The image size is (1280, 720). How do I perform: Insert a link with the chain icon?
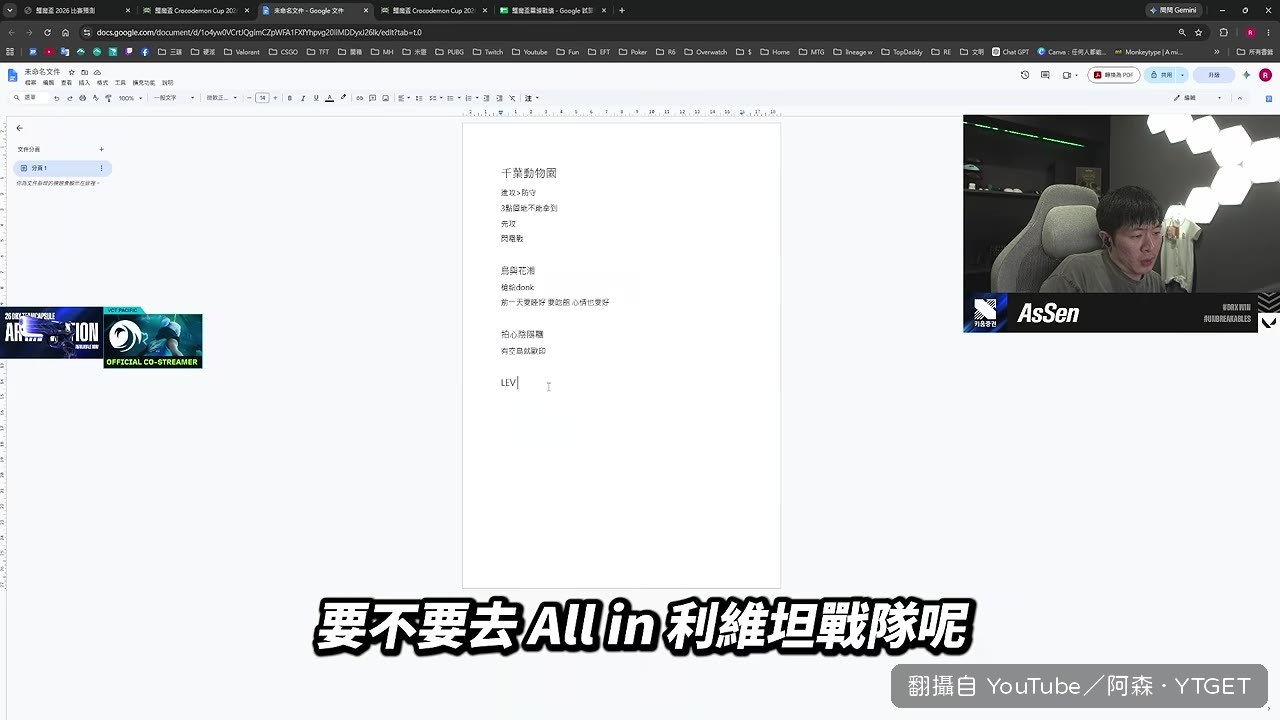pyautogui.click(x=360, y=98)
